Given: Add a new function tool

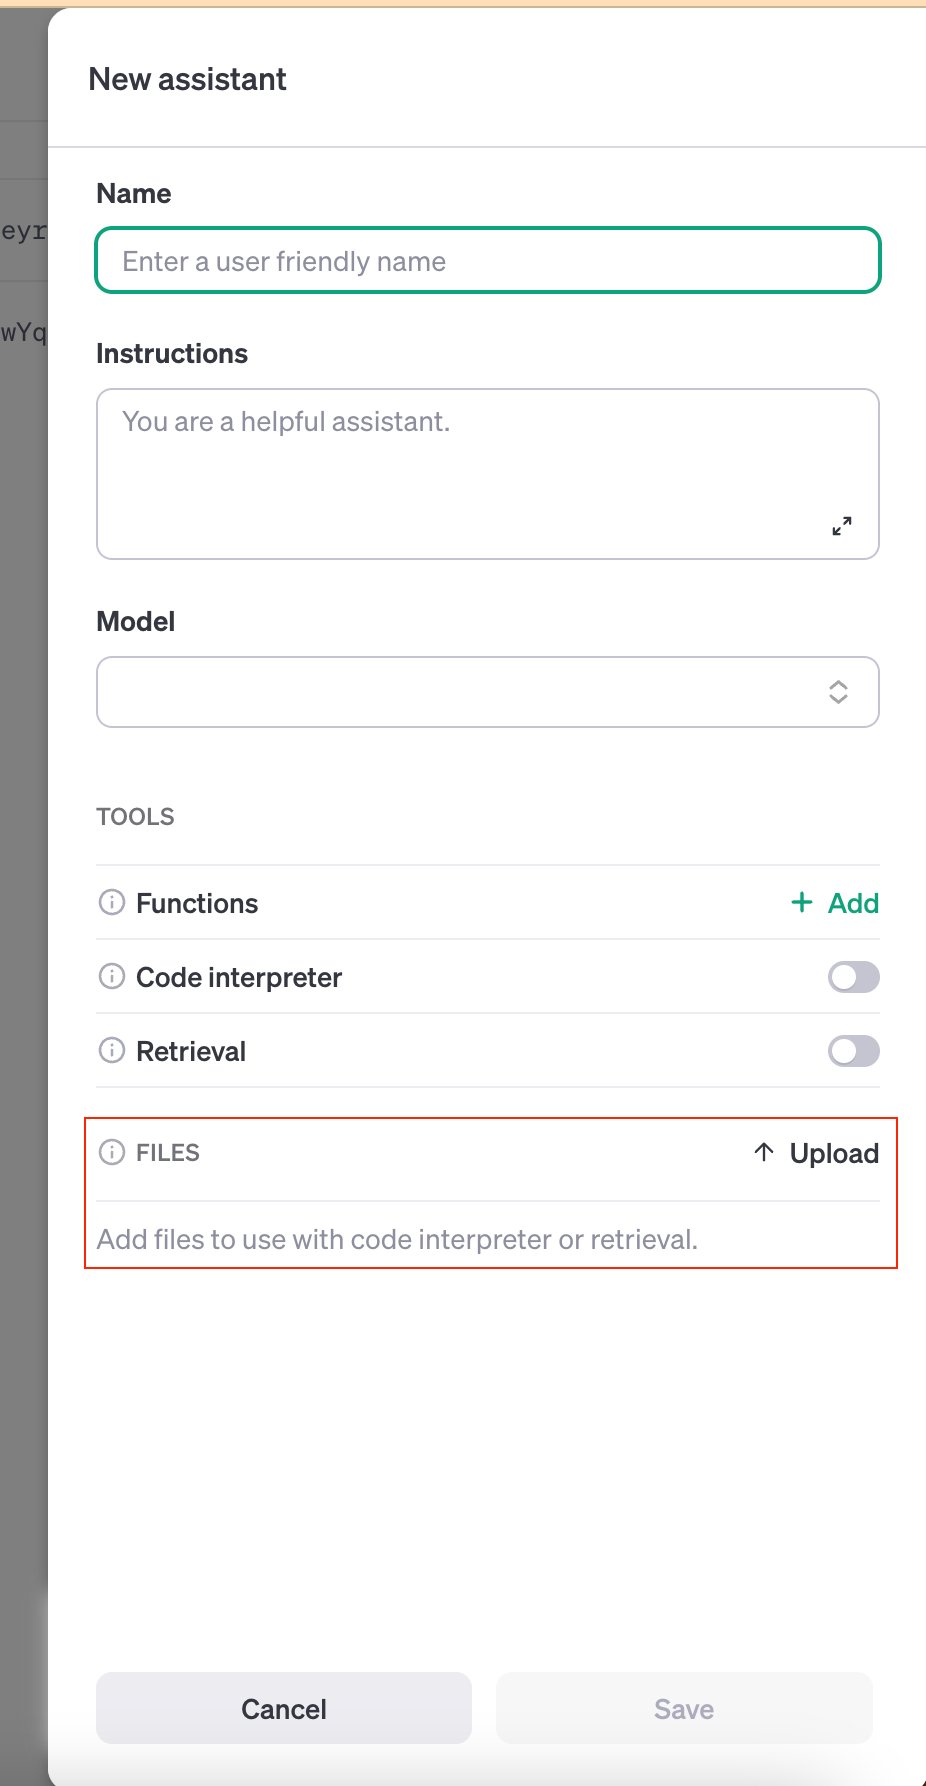Looking at the screenshot, I should 835,903.
